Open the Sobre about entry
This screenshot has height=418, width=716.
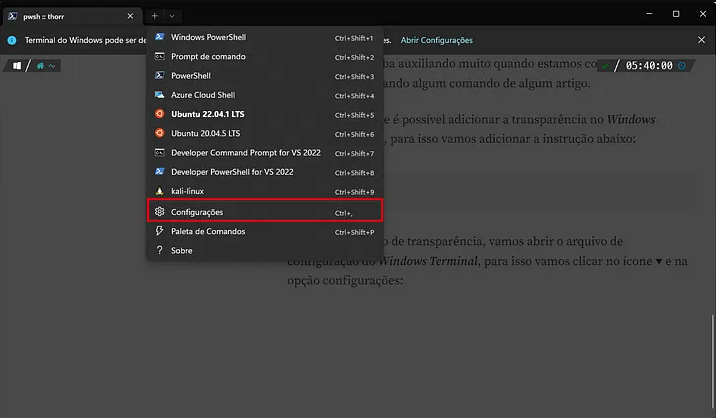tap(265, 251)
